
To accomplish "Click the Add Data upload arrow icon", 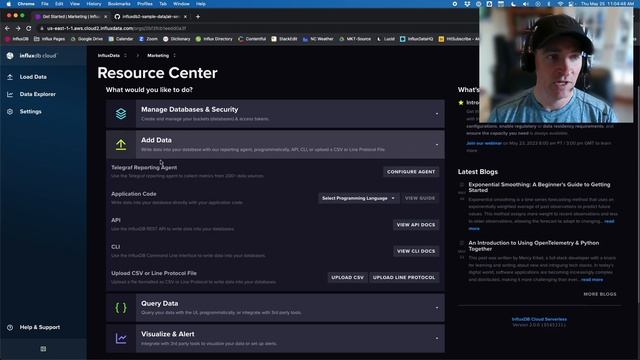I will coord(121,144).
